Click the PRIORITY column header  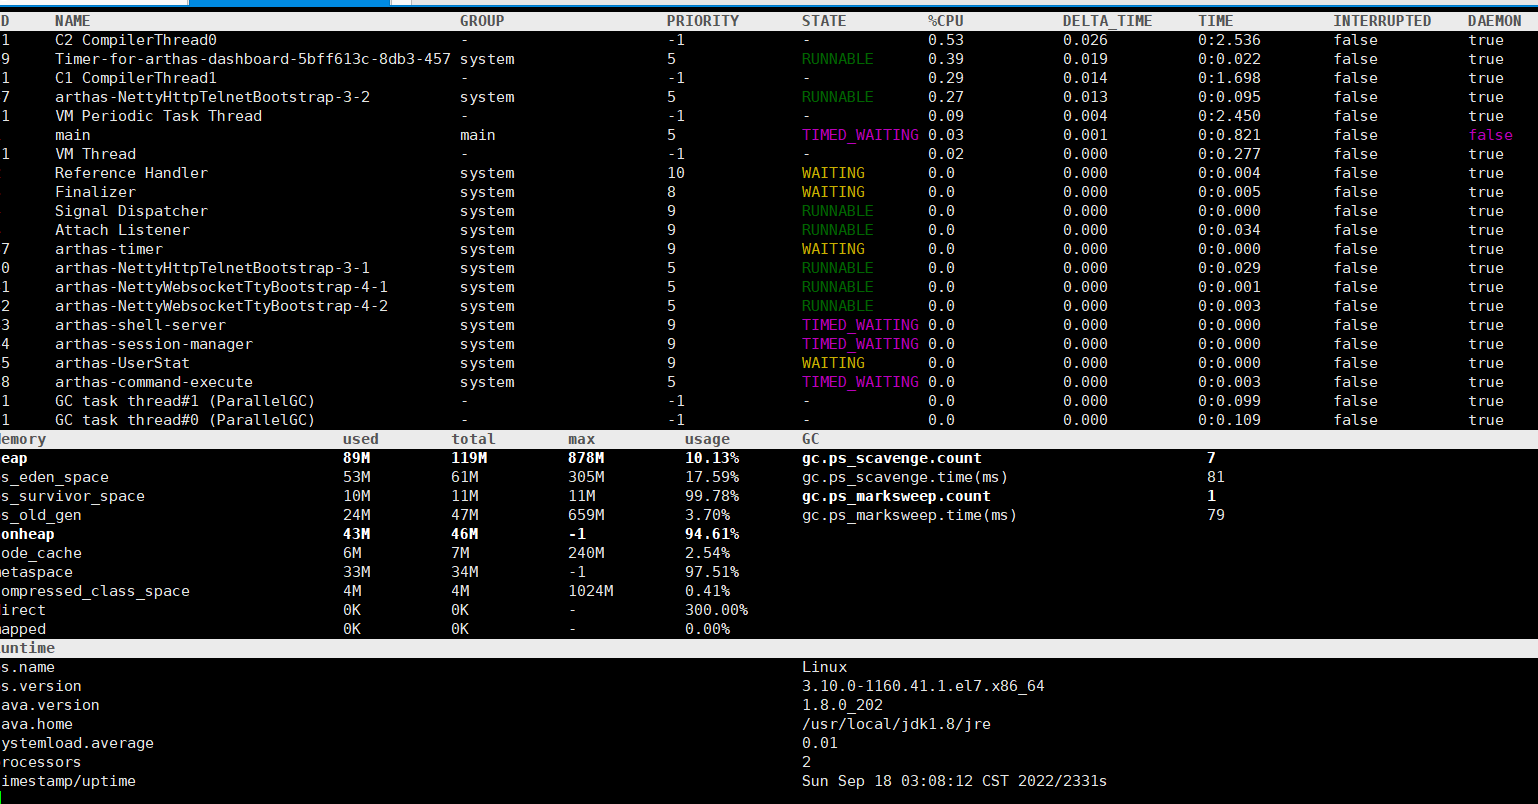pyautogui.click(x=703, y=21)
